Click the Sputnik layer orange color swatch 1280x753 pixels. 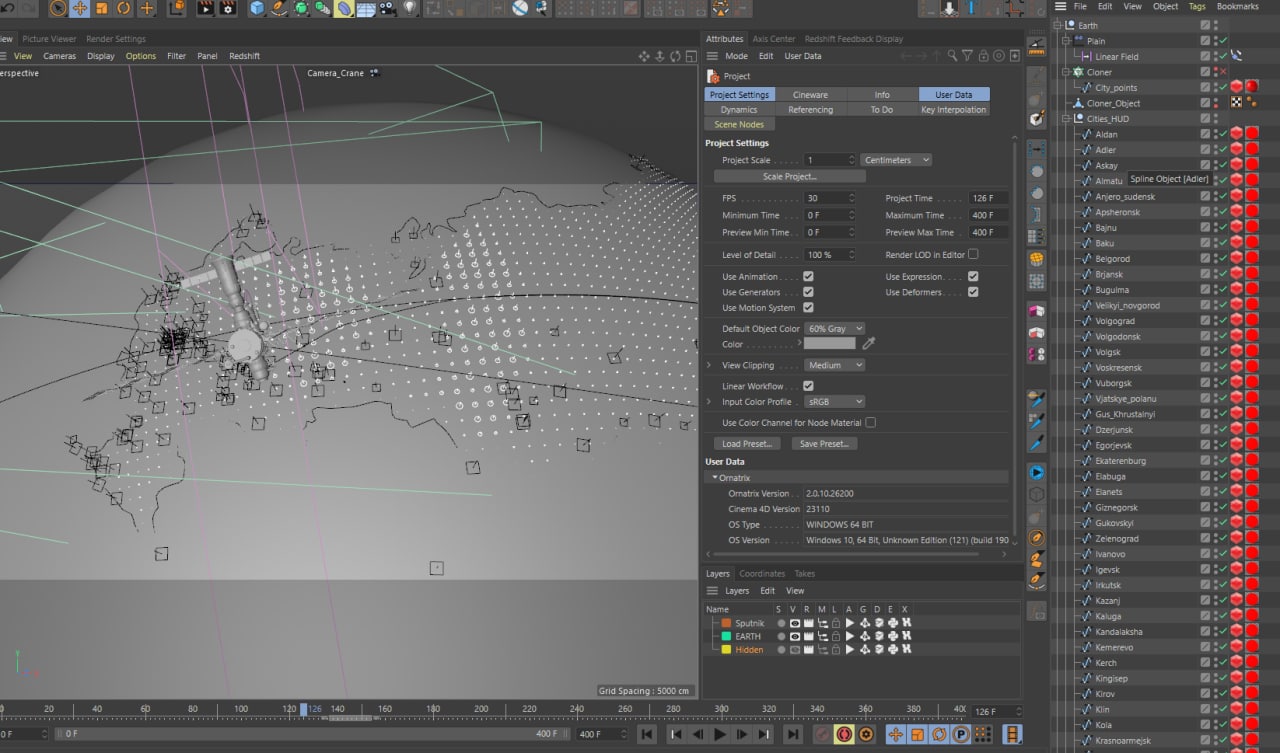(x=726, y=623)
